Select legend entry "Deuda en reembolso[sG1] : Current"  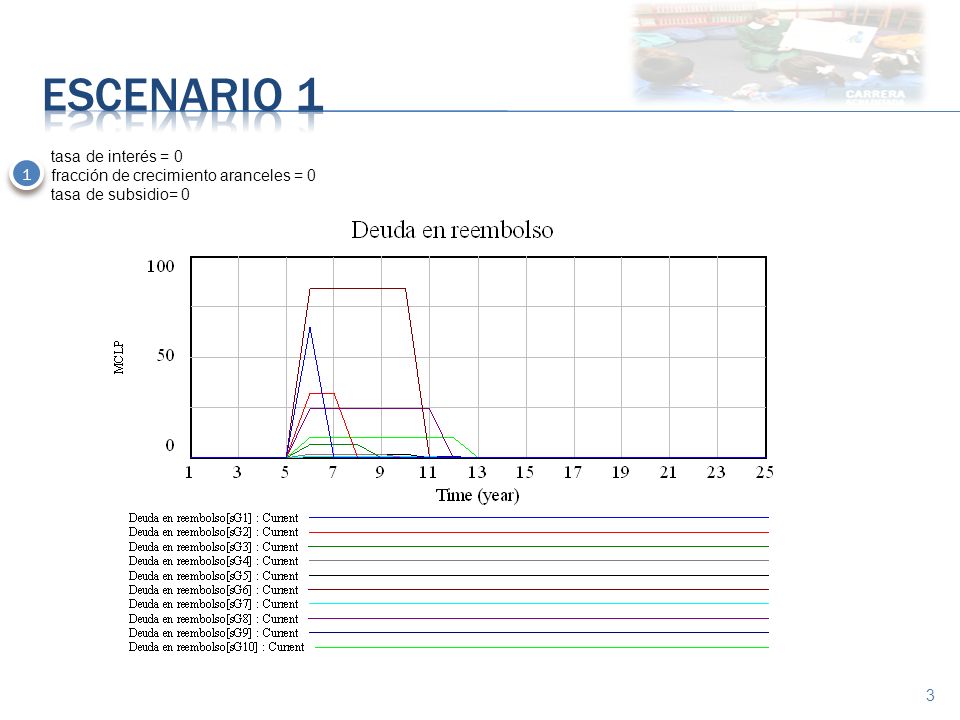[x=213, y=518]
